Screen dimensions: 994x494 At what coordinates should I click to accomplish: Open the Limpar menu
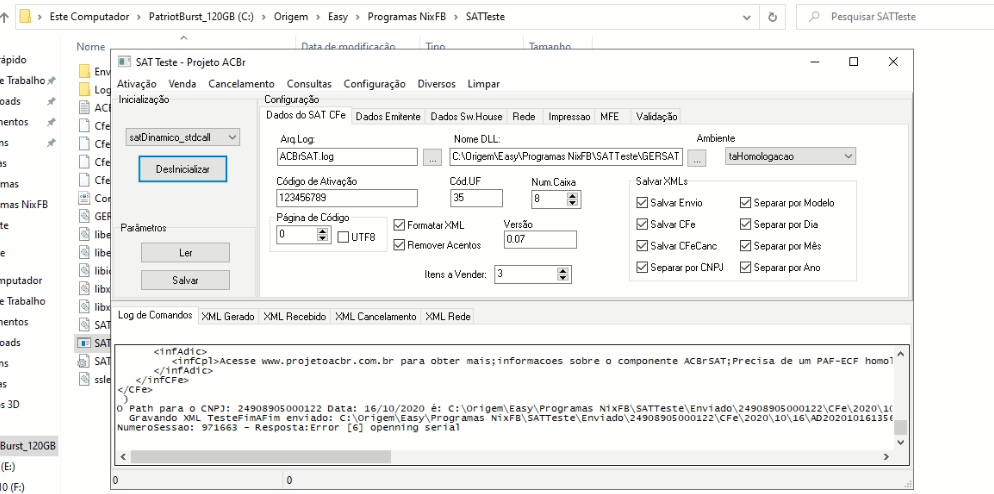484,84
